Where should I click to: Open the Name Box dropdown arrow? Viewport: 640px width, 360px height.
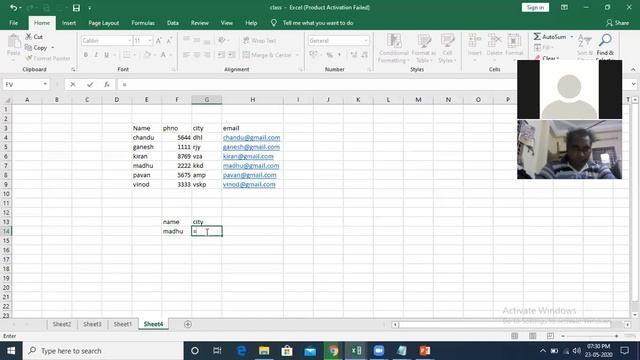point(45,84)
